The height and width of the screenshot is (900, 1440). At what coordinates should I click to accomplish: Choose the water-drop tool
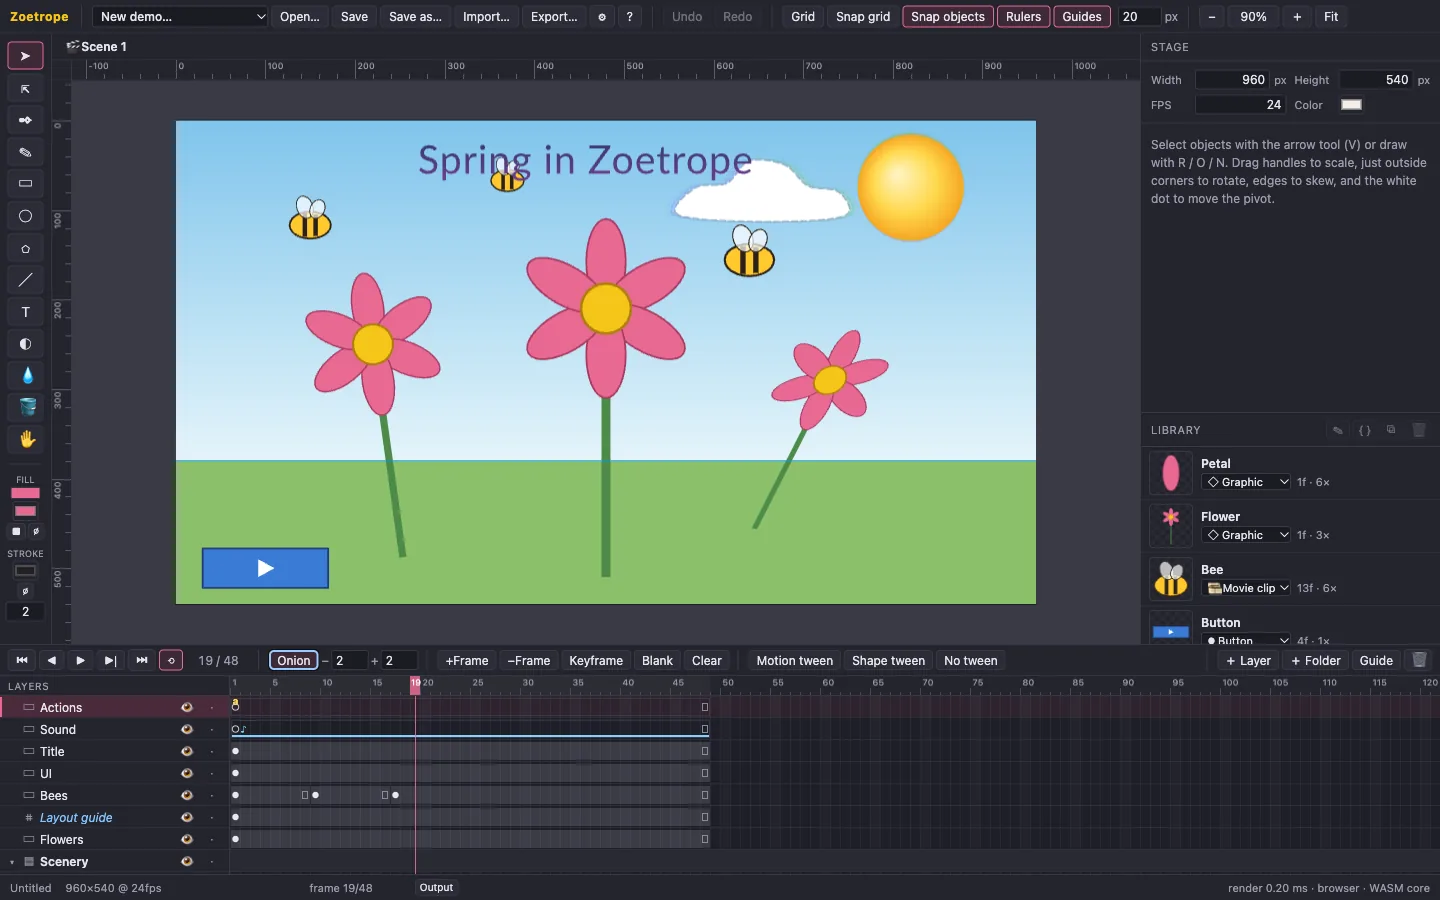(25, 376)
